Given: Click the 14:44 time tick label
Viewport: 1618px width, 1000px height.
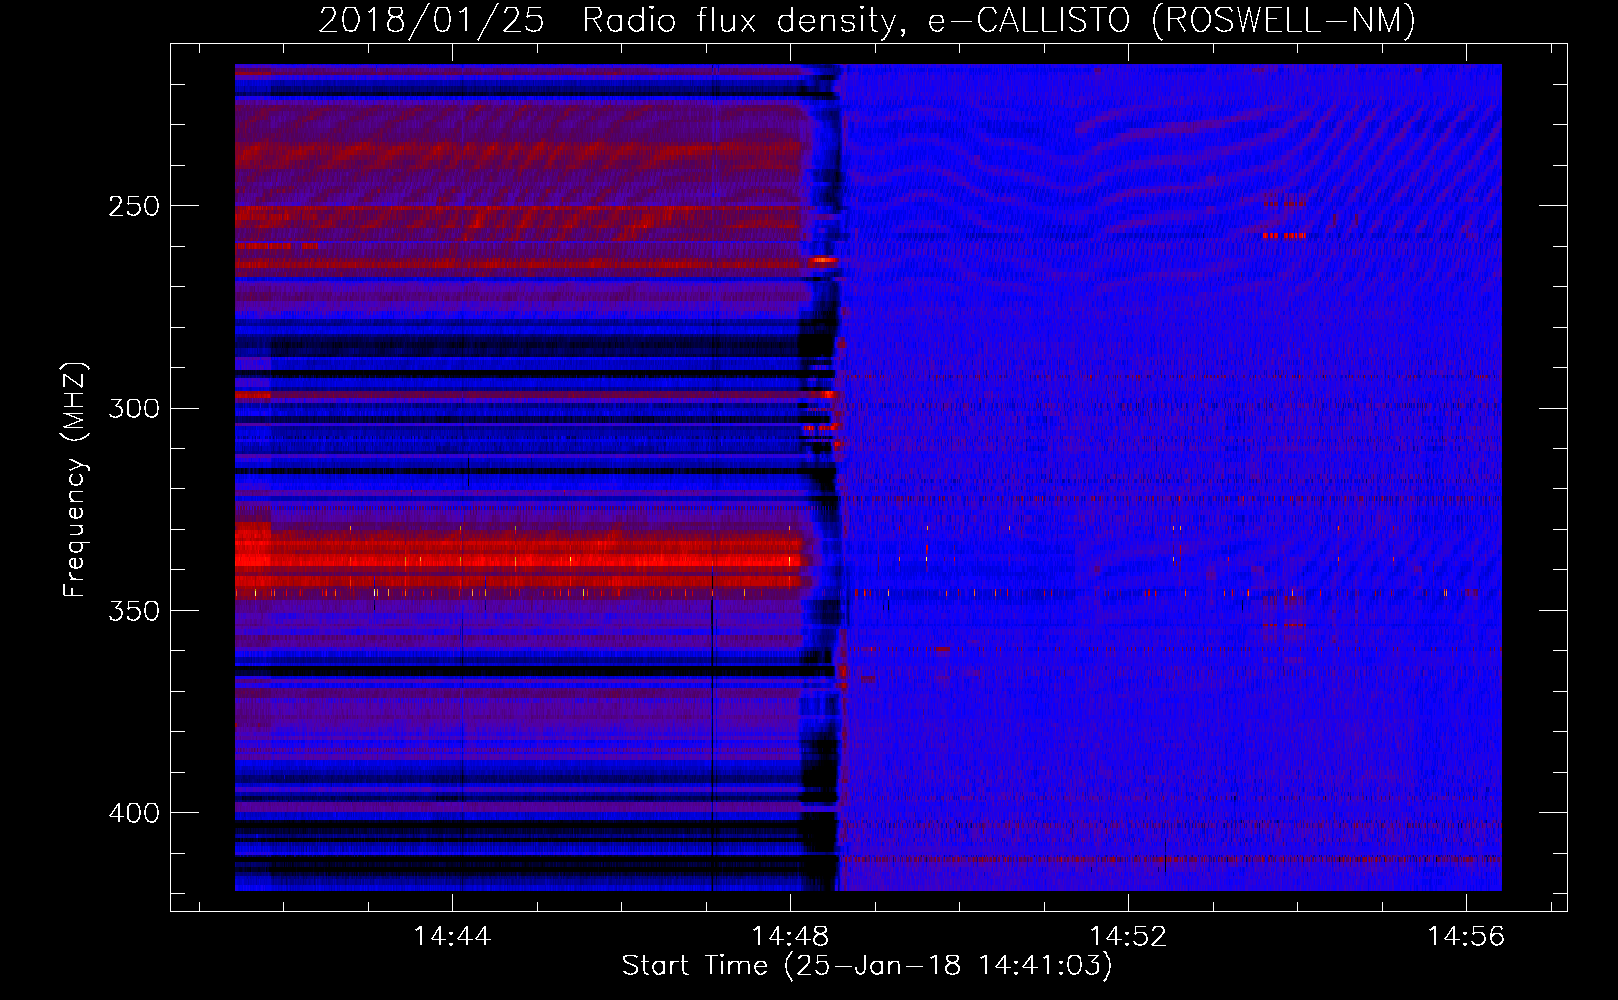Looking at the screenshot, I should pos(452,936).
